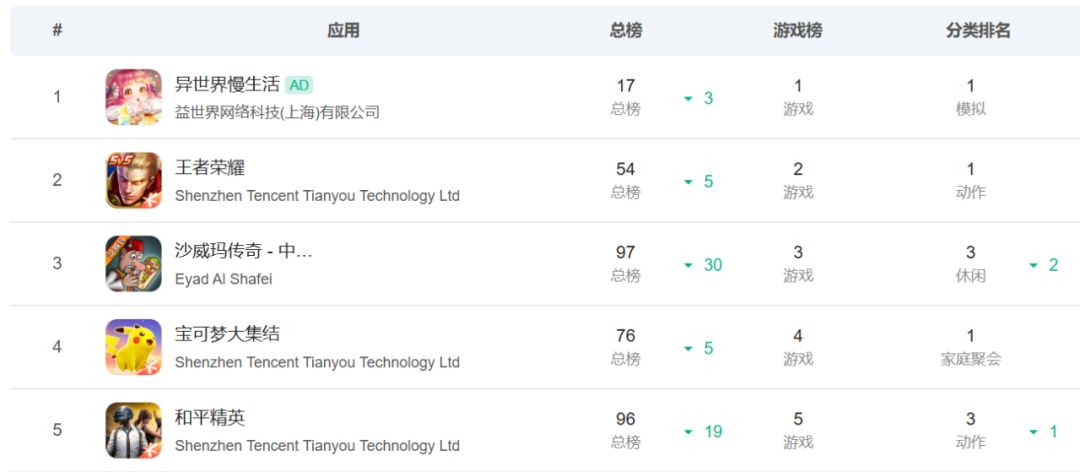Click the AD badge beside 异世界慢生活

click(x=299, y=85)
